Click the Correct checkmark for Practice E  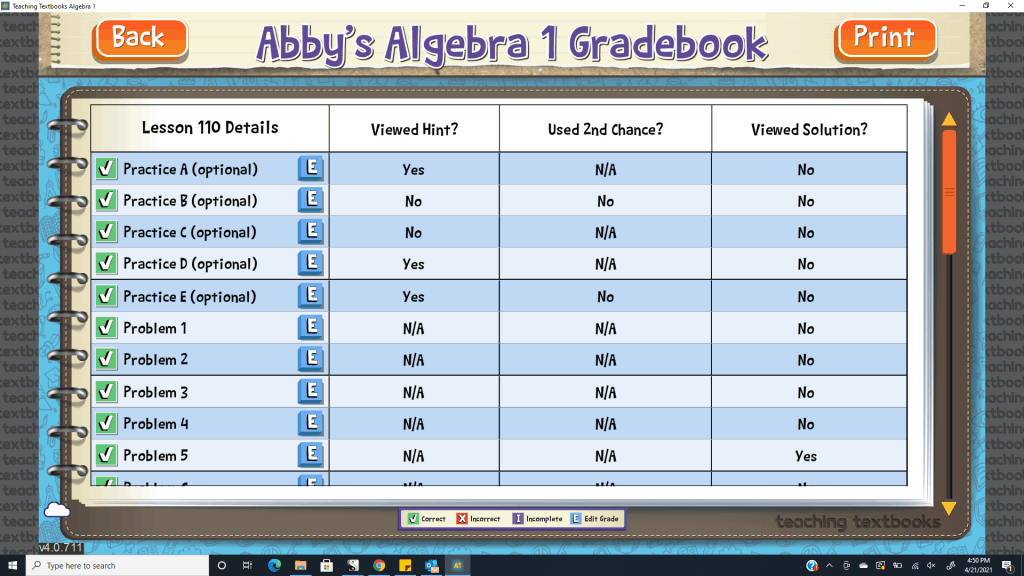pyautogui.click(x=106, y=296)
